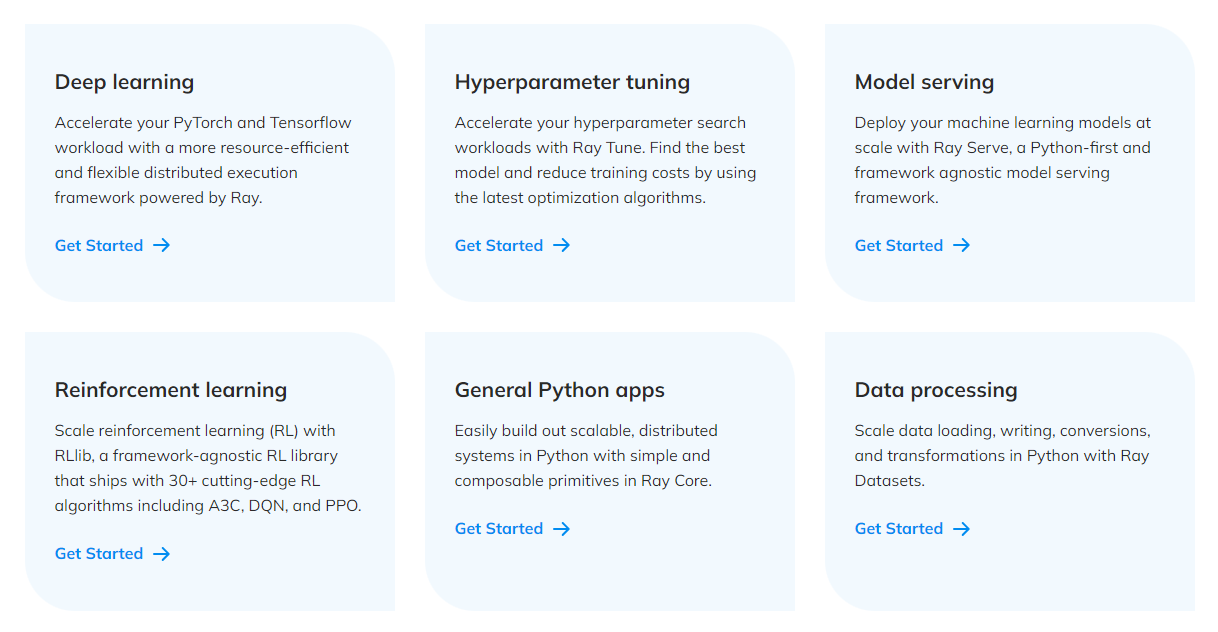Screen dimensions: 1218x632
Task: Click the arrow icon under Data processing
Action: click(x=962, y=528)
